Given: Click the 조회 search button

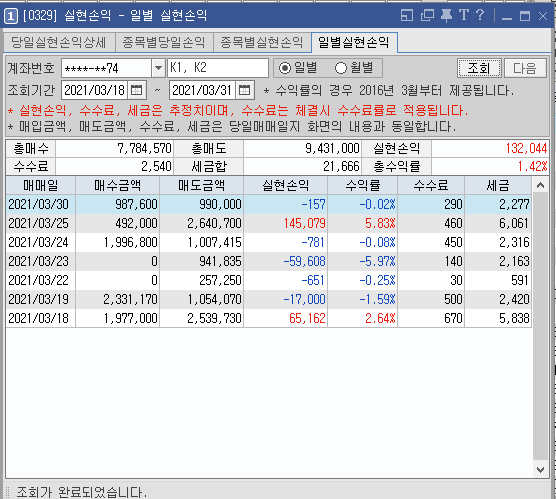Looking at the screenshot, I should (x=479, y=68).
